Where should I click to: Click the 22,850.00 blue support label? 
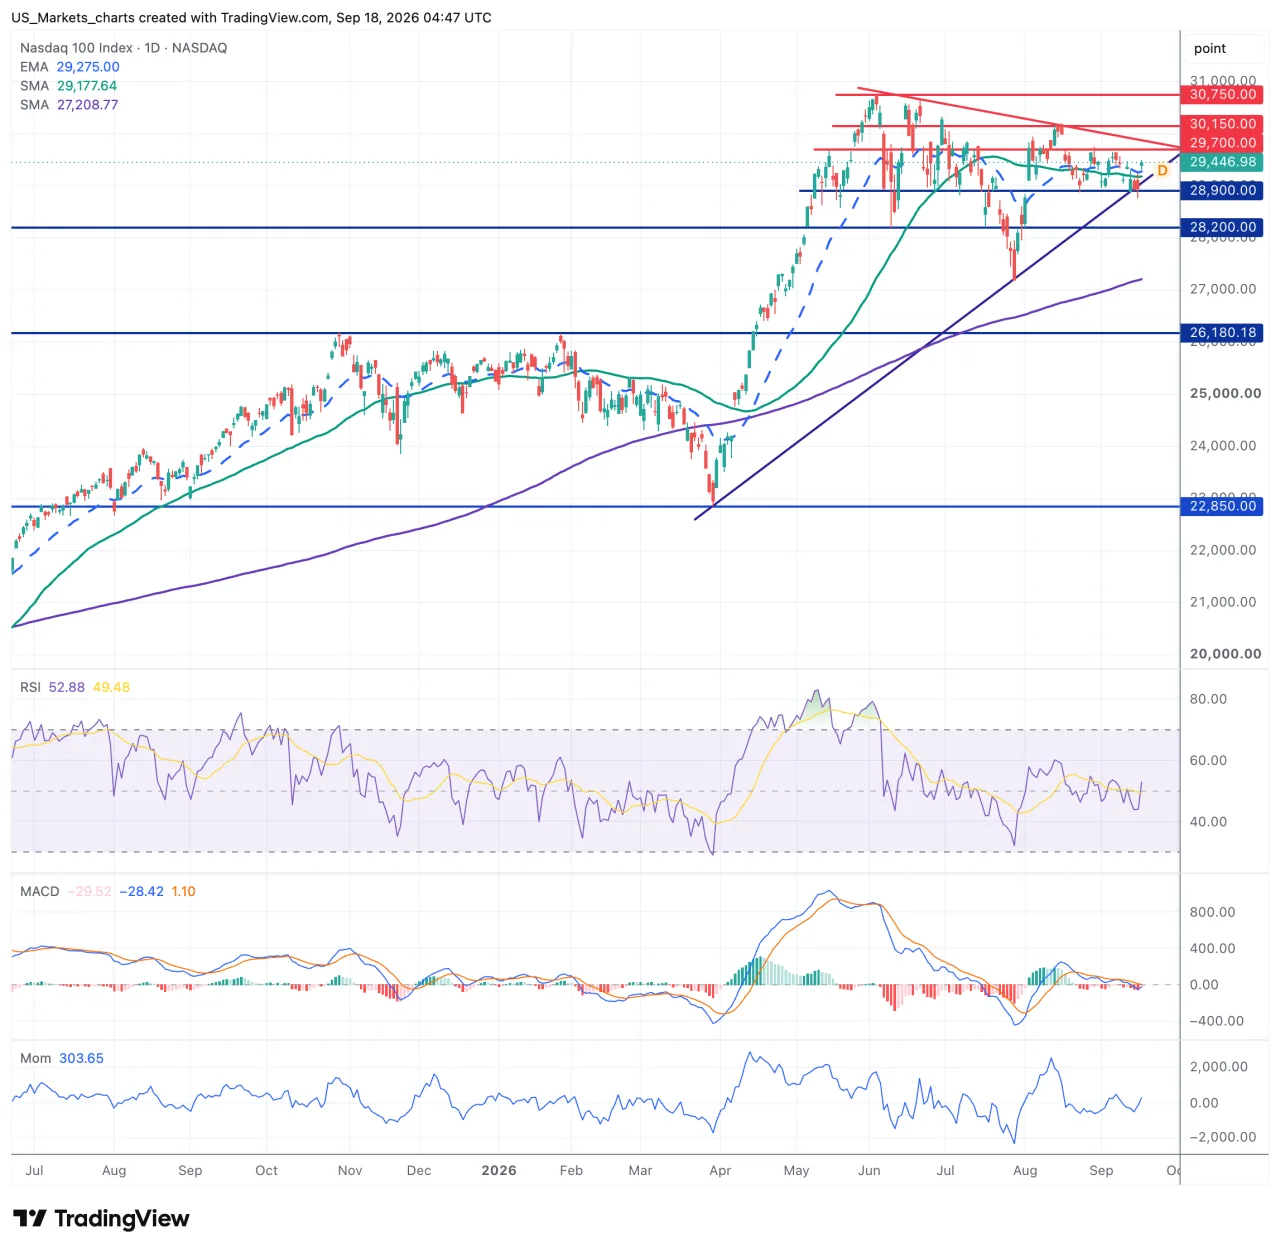(x=1222, y=506)
